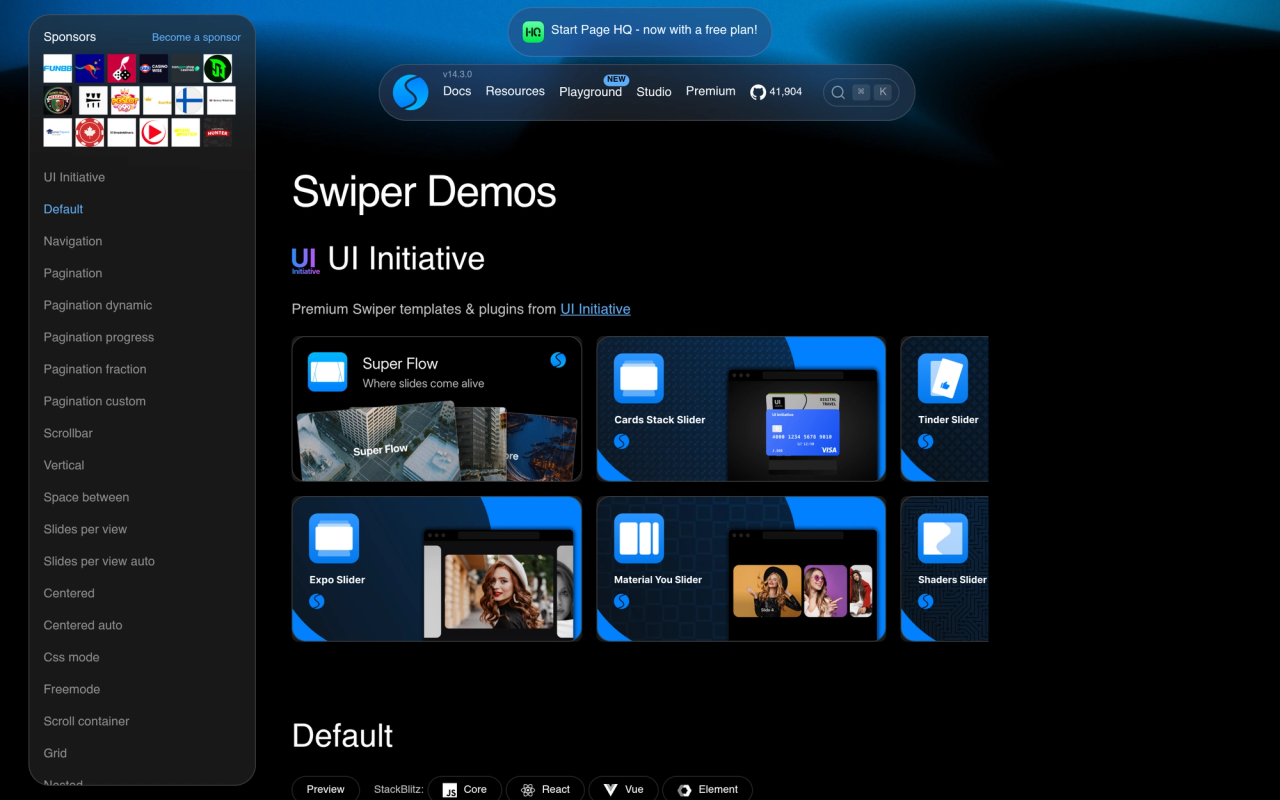Viewport: 1280px width, 800px height.
Task: Open the Super Flow template card
Action: [437, 409]
